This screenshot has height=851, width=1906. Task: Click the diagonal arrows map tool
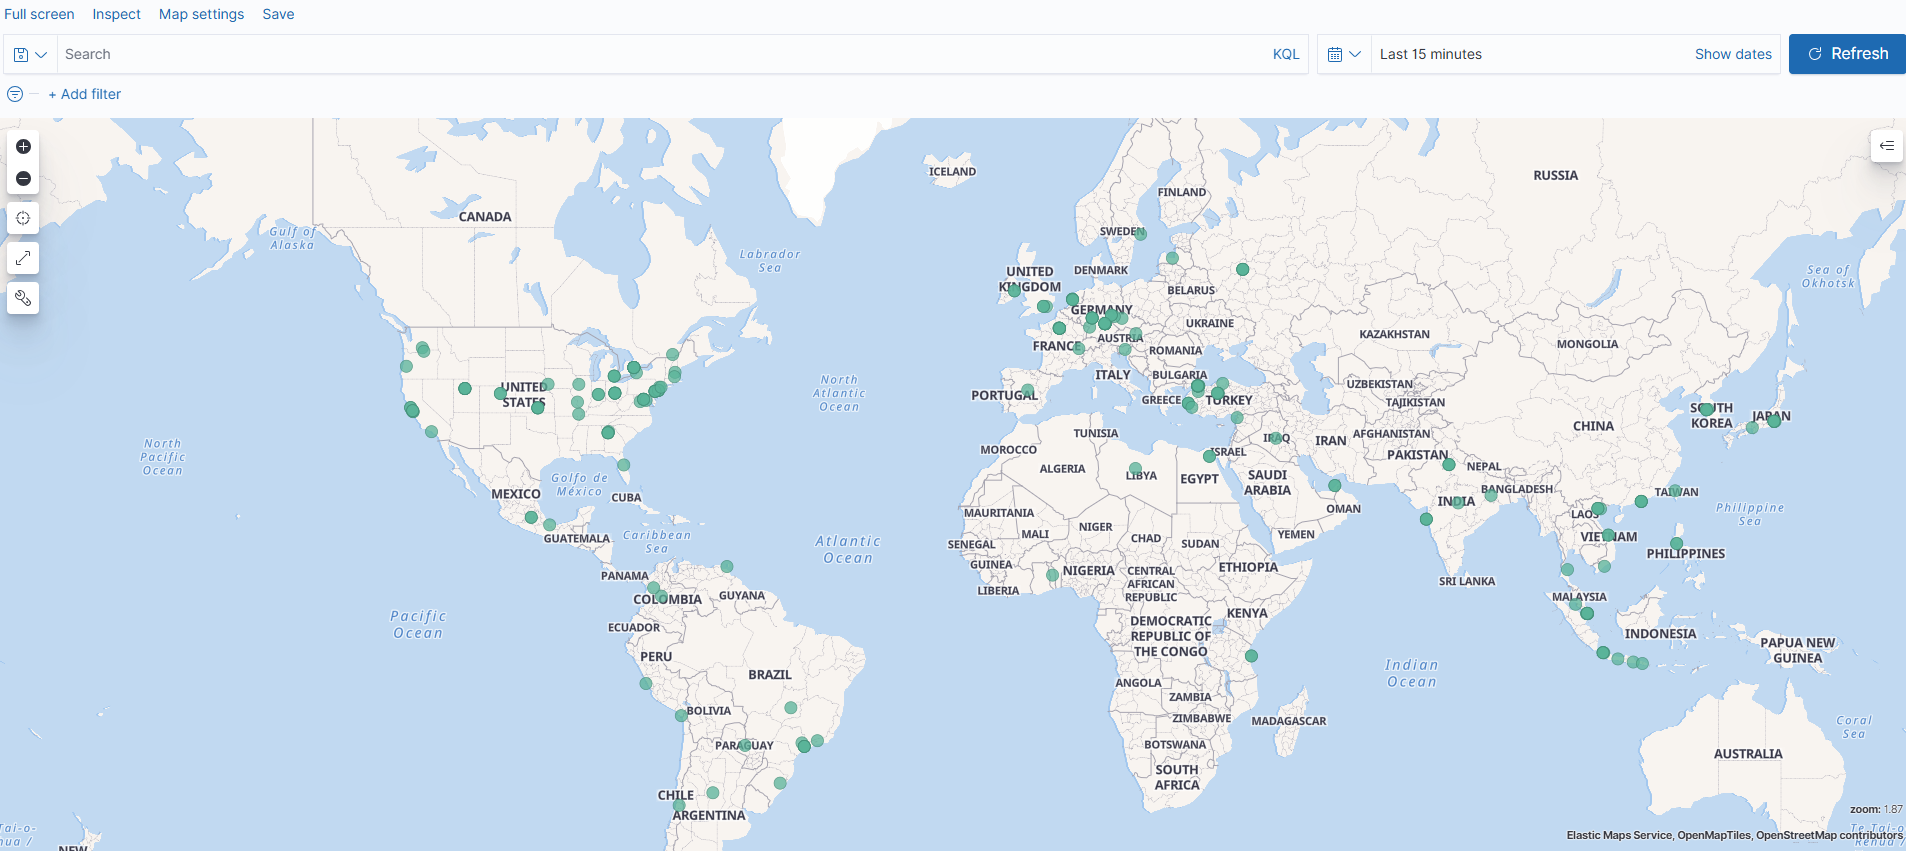(23, 258)
